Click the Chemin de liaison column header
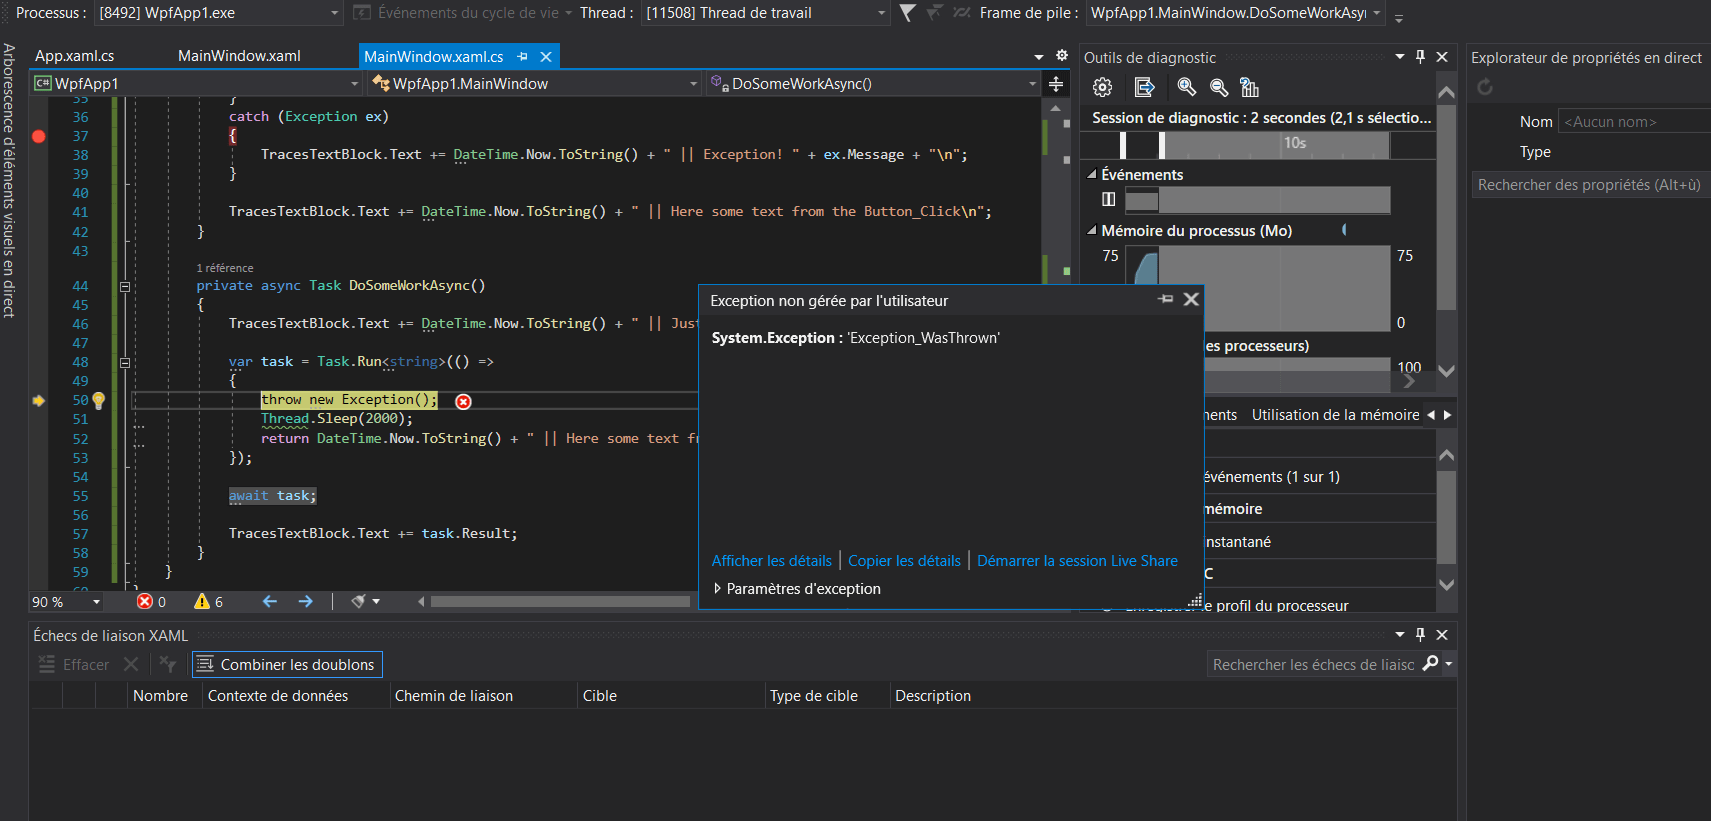Screen dimensions: 1711x821 tap(453, 696)
